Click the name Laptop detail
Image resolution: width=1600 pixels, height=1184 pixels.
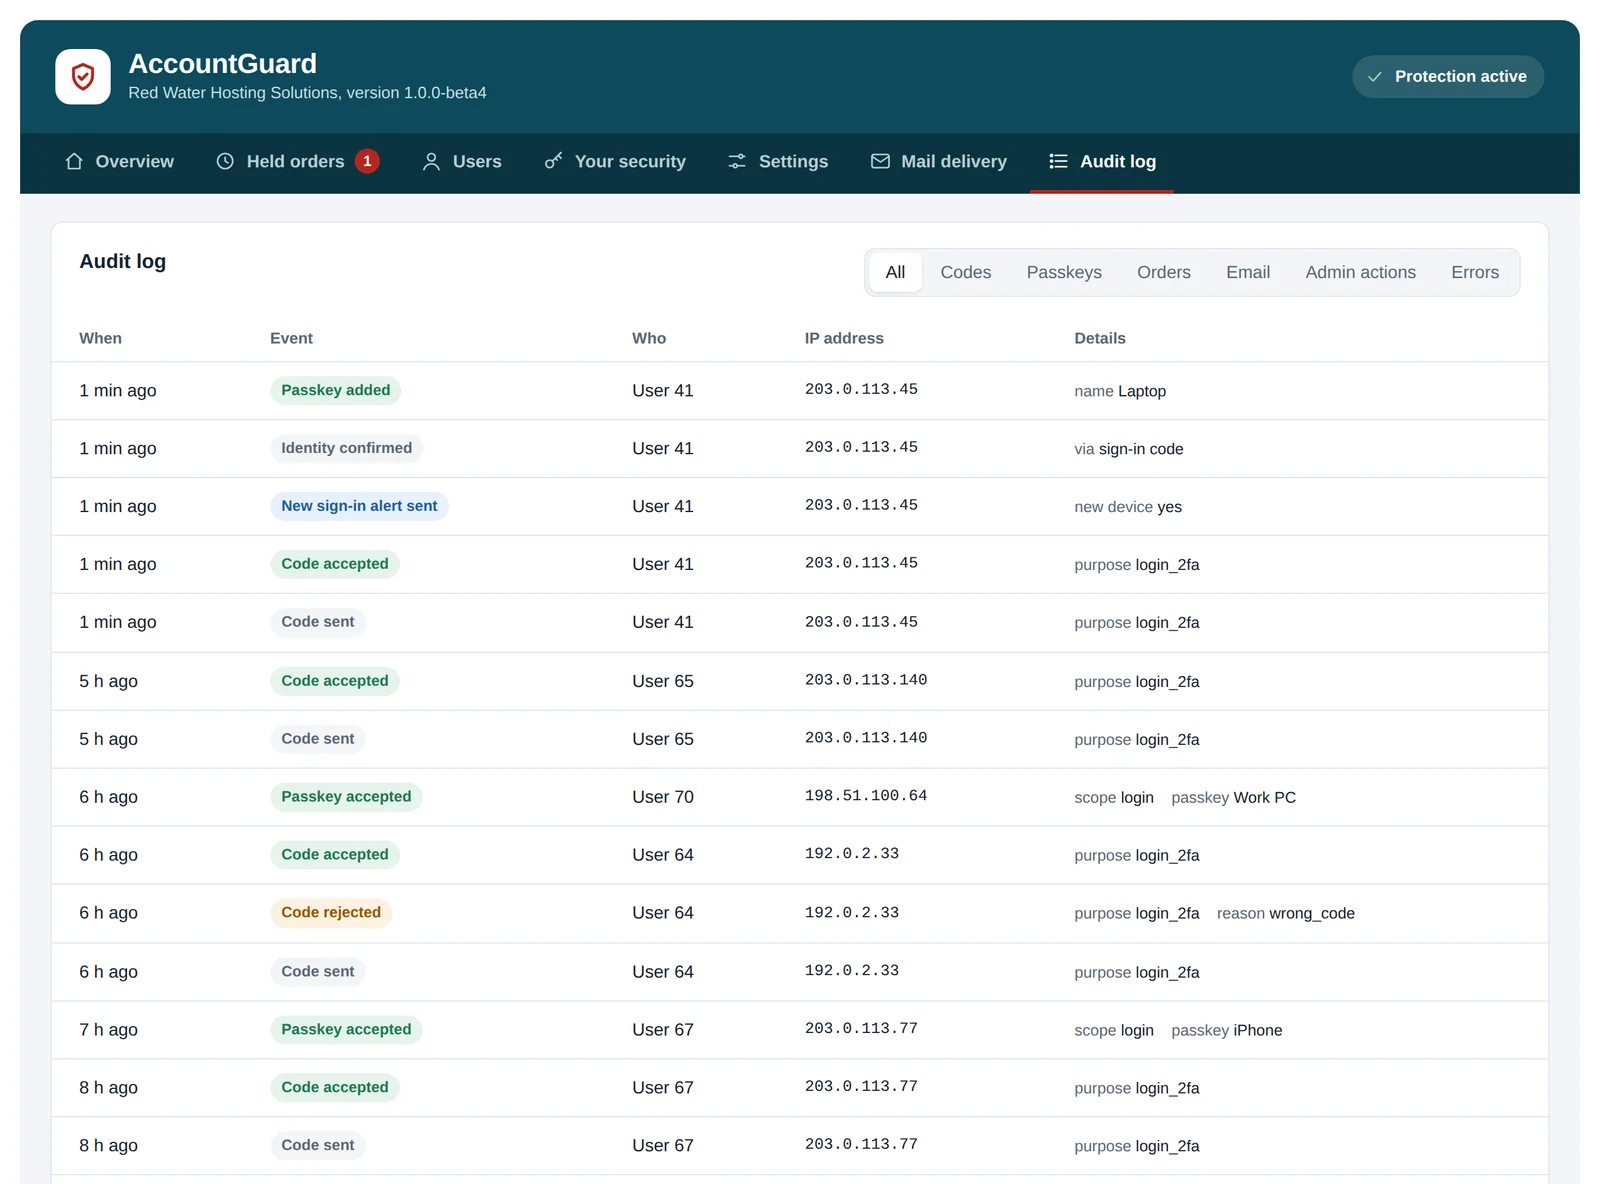pos(1120,391)
